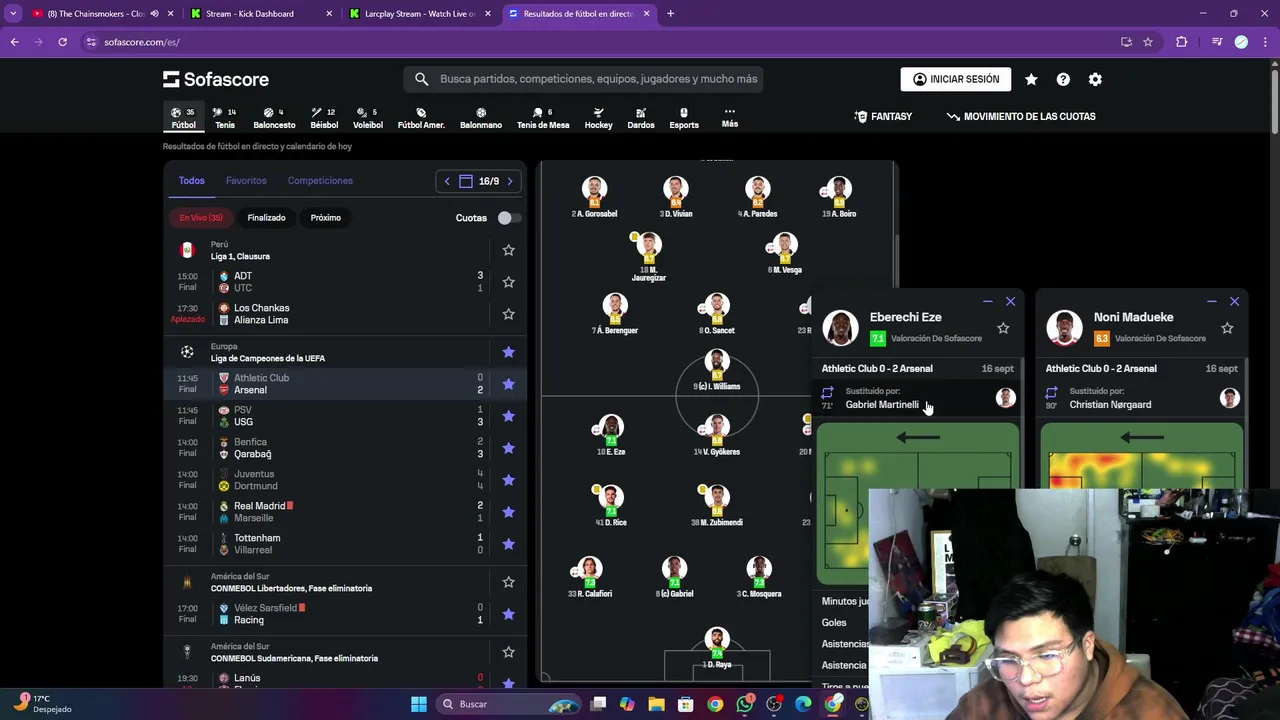The height and width of the screenshot is (720, 1280).
Task: Open the Dardos sport category
Action: pos(641,118)
